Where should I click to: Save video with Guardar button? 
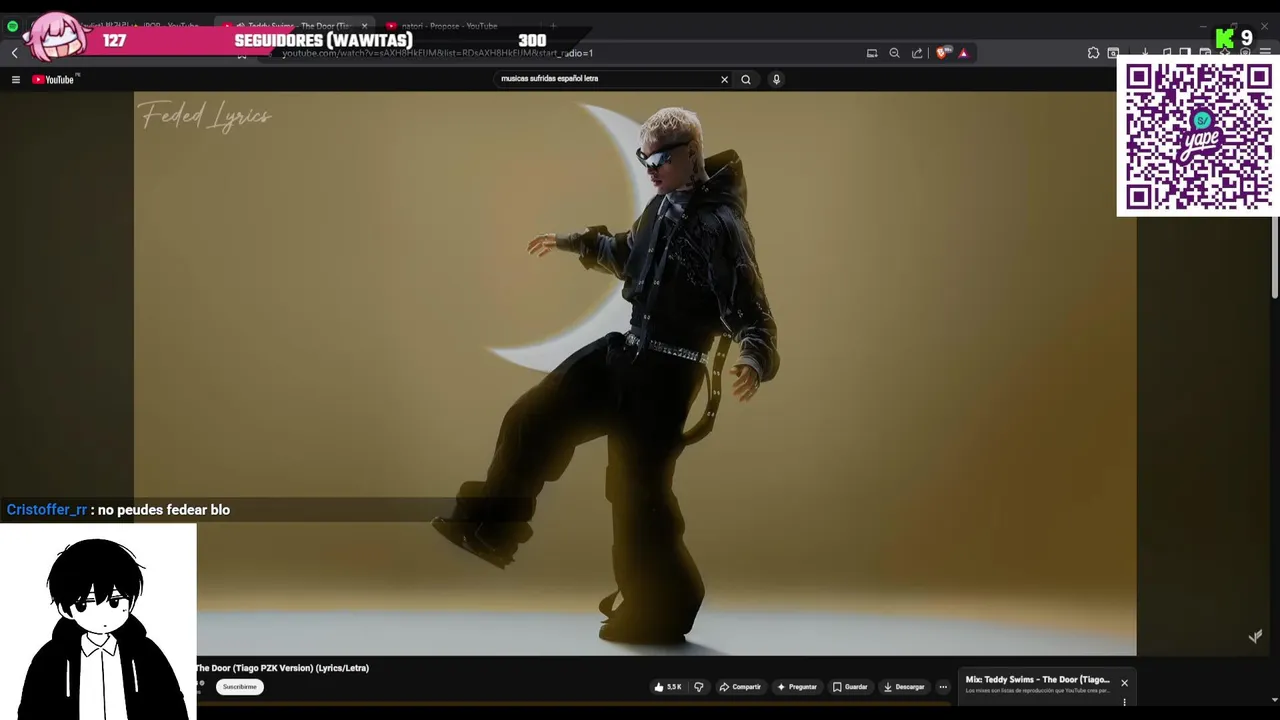click(x=850, y=687)
